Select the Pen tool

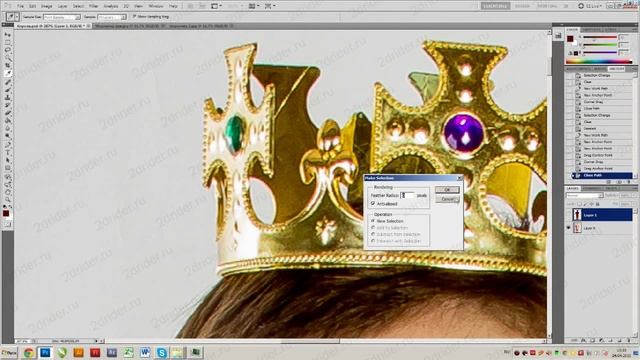pos(8,145)
